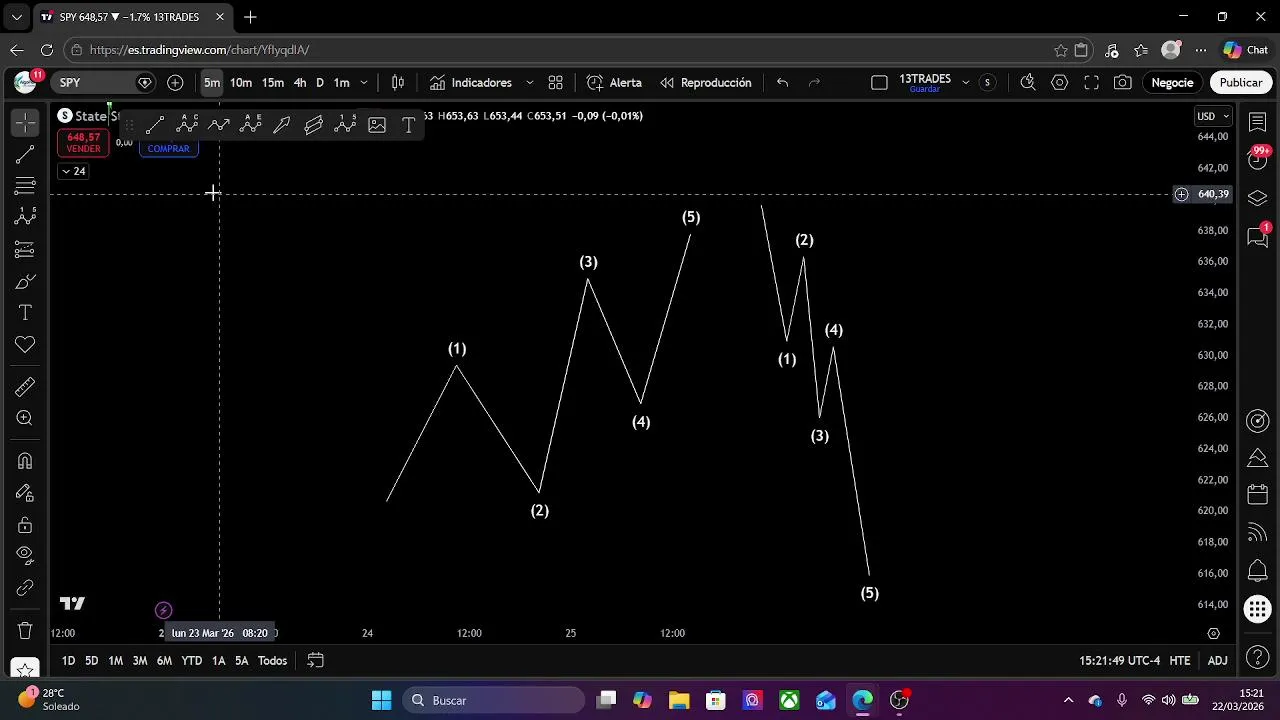Open the chats icon in right sidebar
Viewport: 1280px width, 720px height.
tap(1258, 236)
